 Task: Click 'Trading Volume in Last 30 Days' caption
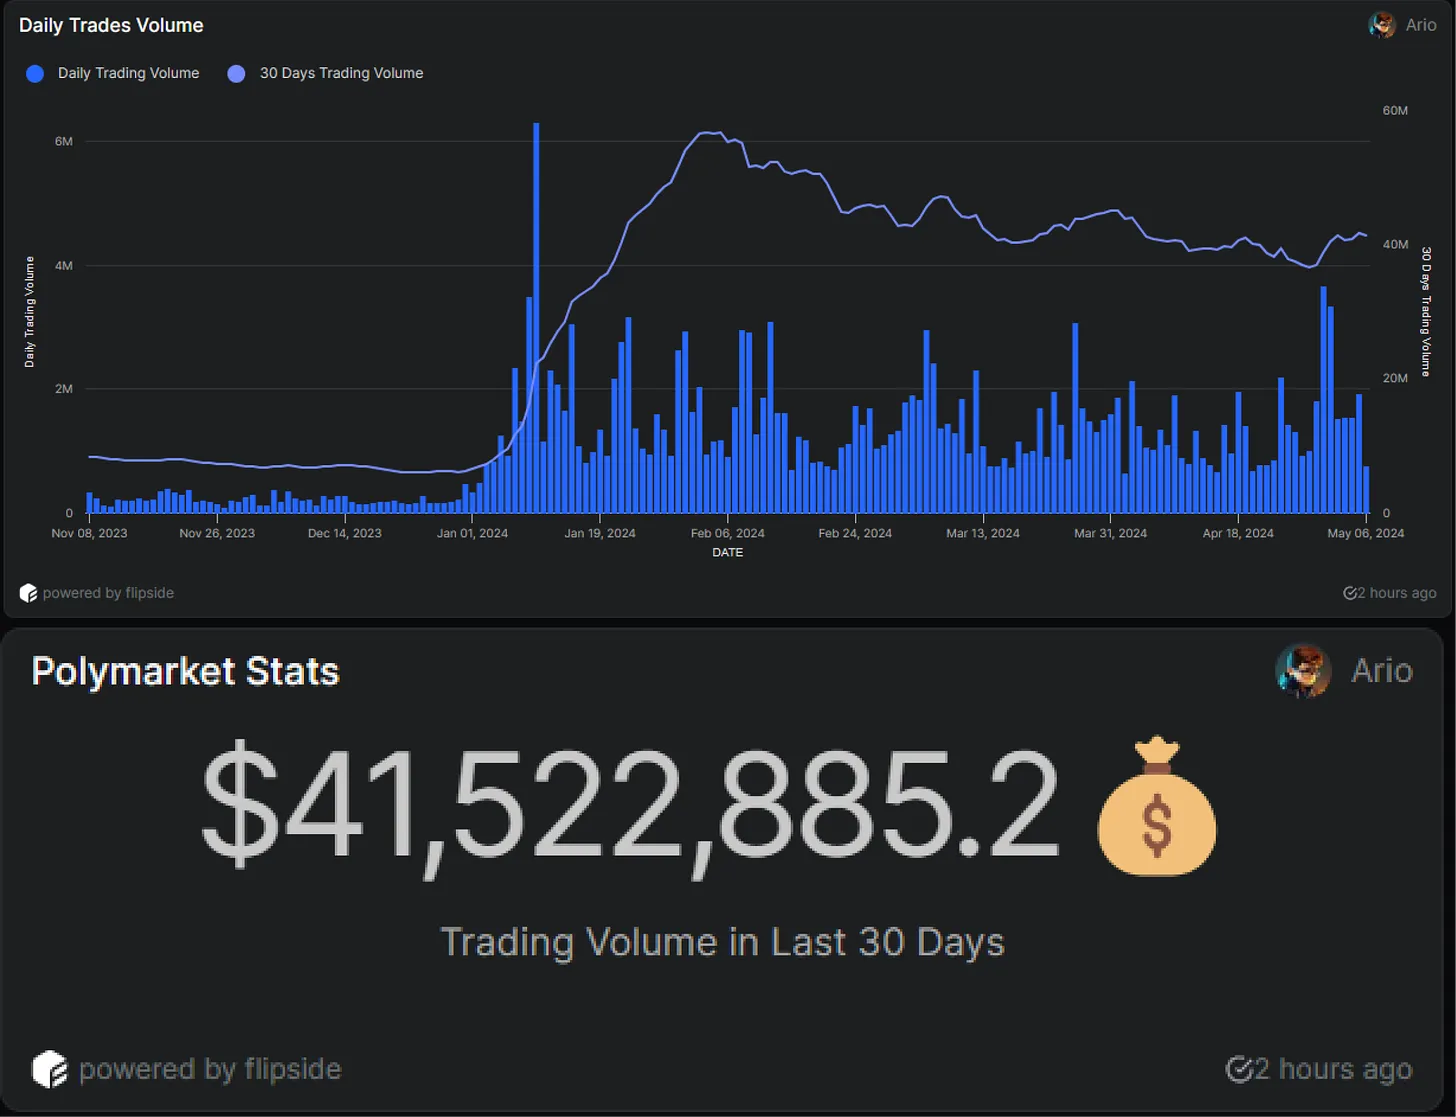722,942
